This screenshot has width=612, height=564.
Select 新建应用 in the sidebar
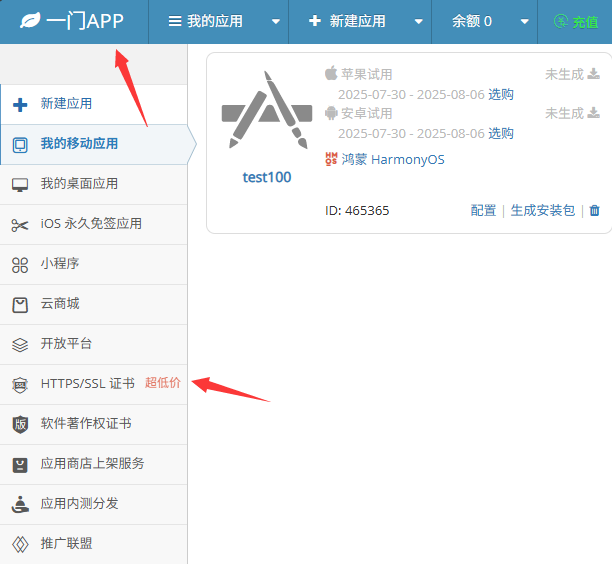point(94,104)
